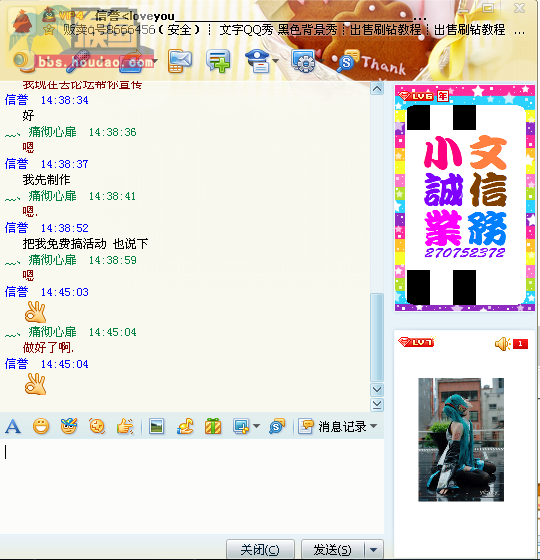
Task: Open send options arrow next to 发送(S)
Action: point(374,550)
